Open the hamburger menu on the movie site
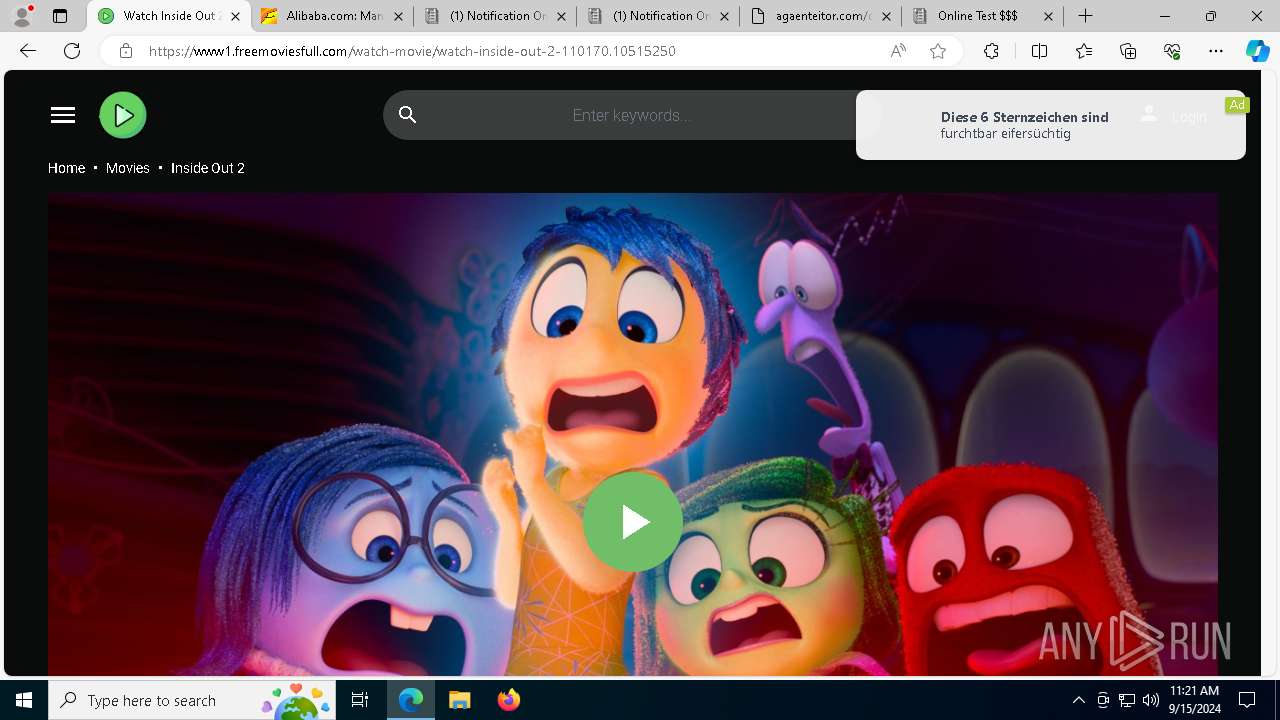The height and width of the screenshot is (720, 1280). click(63, 115)
